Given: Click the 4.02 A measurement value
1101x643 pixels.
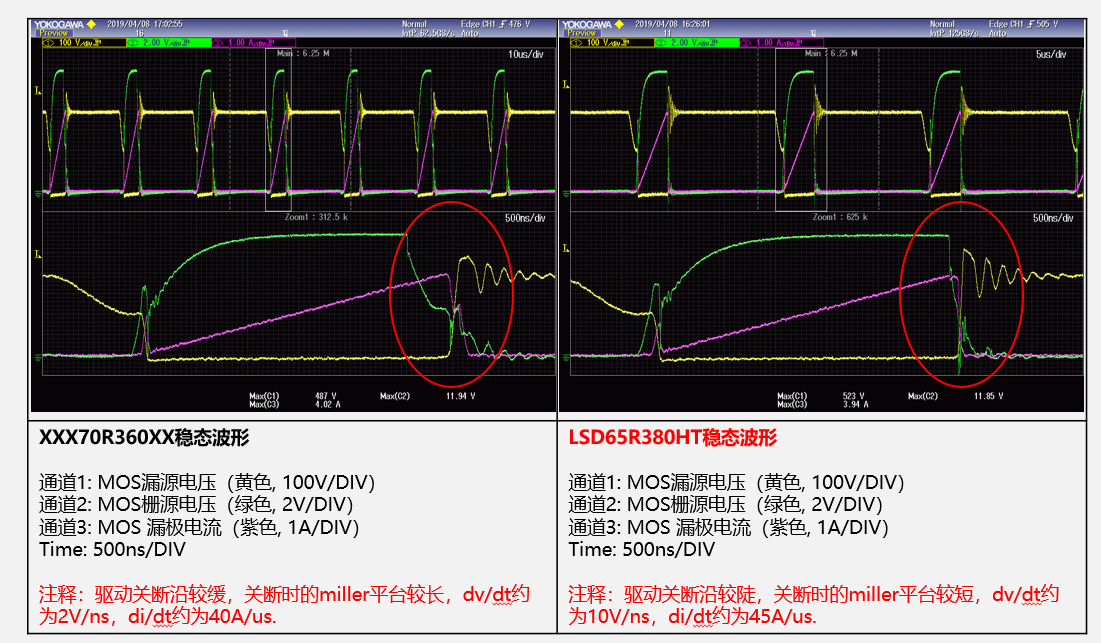Looking at the screenshot, I should click(x=328, y=404).
